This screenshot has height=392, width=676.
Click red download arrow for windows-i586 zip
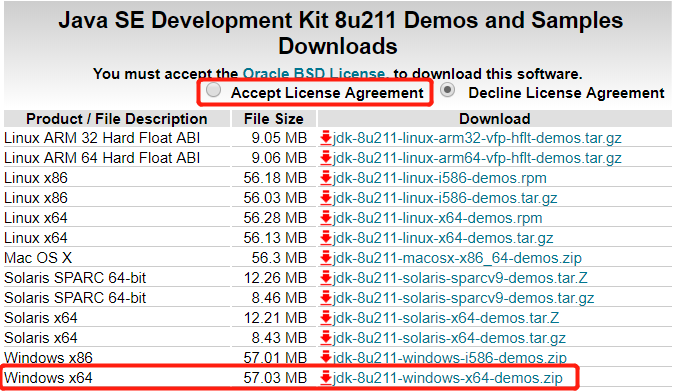[326, 358]
